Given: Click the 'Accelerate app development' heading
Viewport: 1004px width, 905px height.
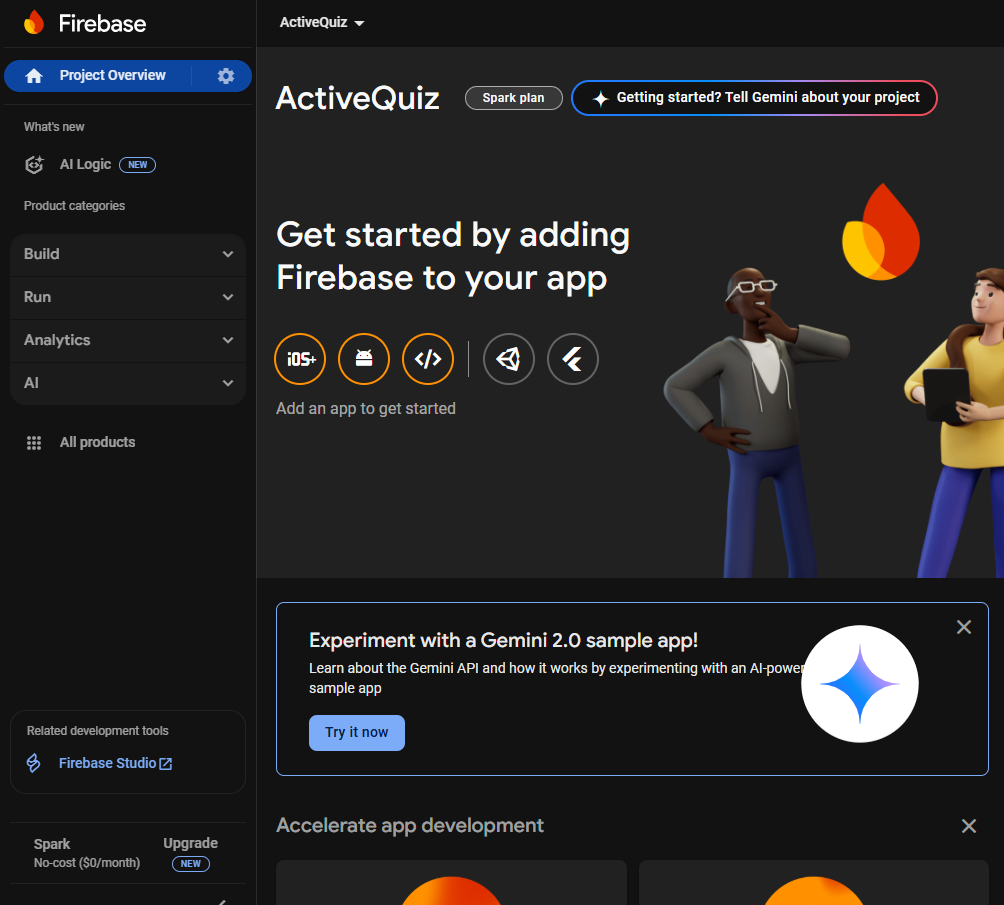Looking at the screenshot, I should [x=410, y=826].
